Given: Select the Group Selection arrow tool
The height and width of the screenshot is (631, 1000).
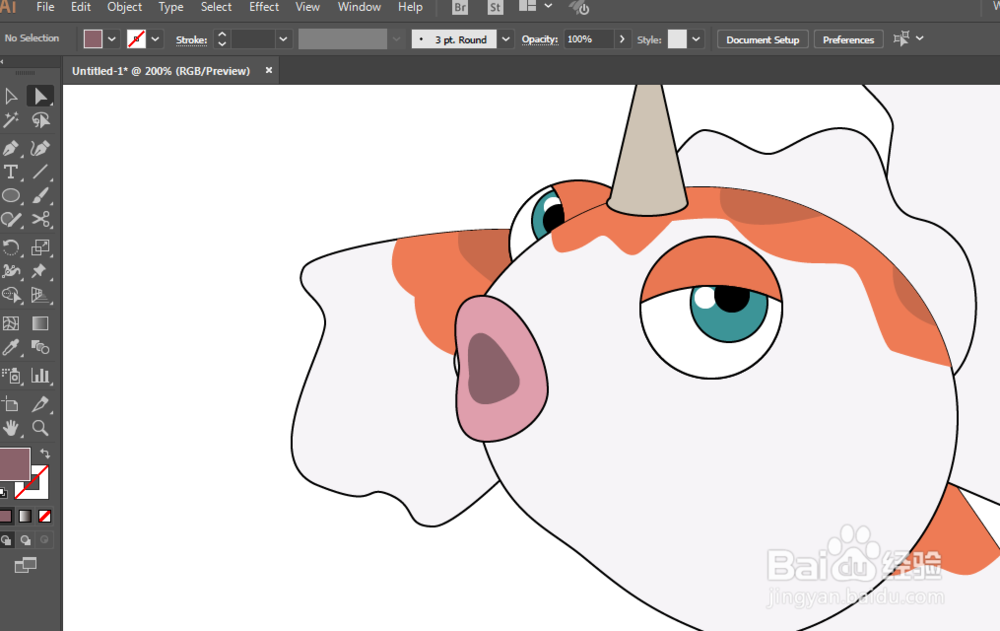Looking at the screenshot, I should coord(40,96).
